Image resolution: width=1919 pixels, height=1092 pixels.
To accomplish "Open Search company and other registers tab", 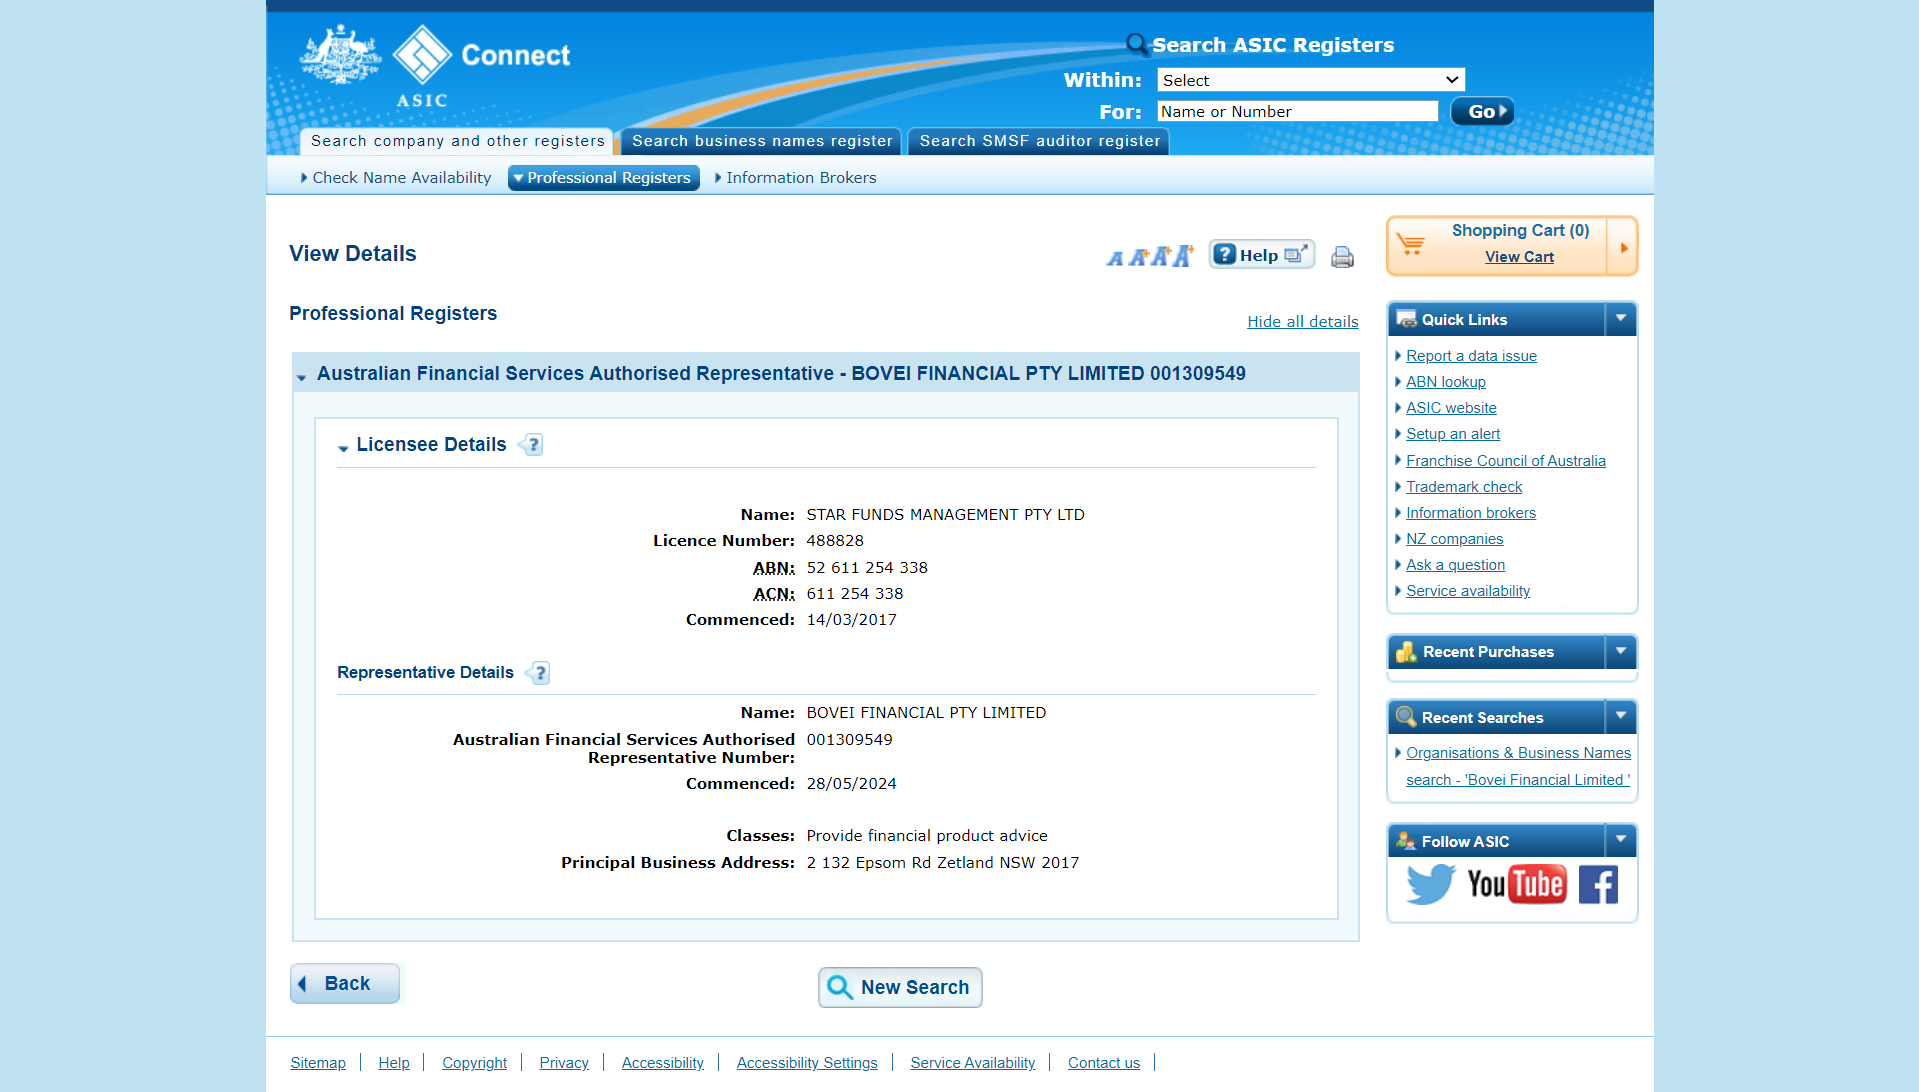I will (x=458, y=141).
